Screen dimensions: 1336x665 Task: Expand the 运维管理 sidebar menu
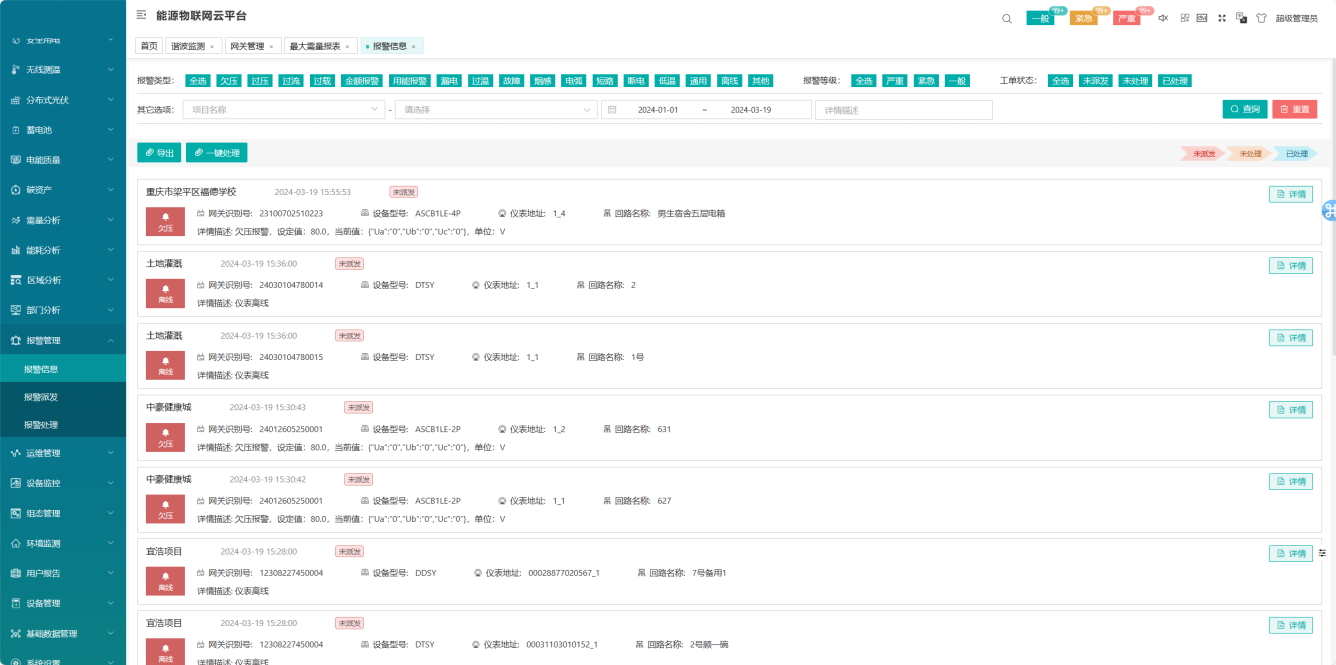[x=63, y=453]
